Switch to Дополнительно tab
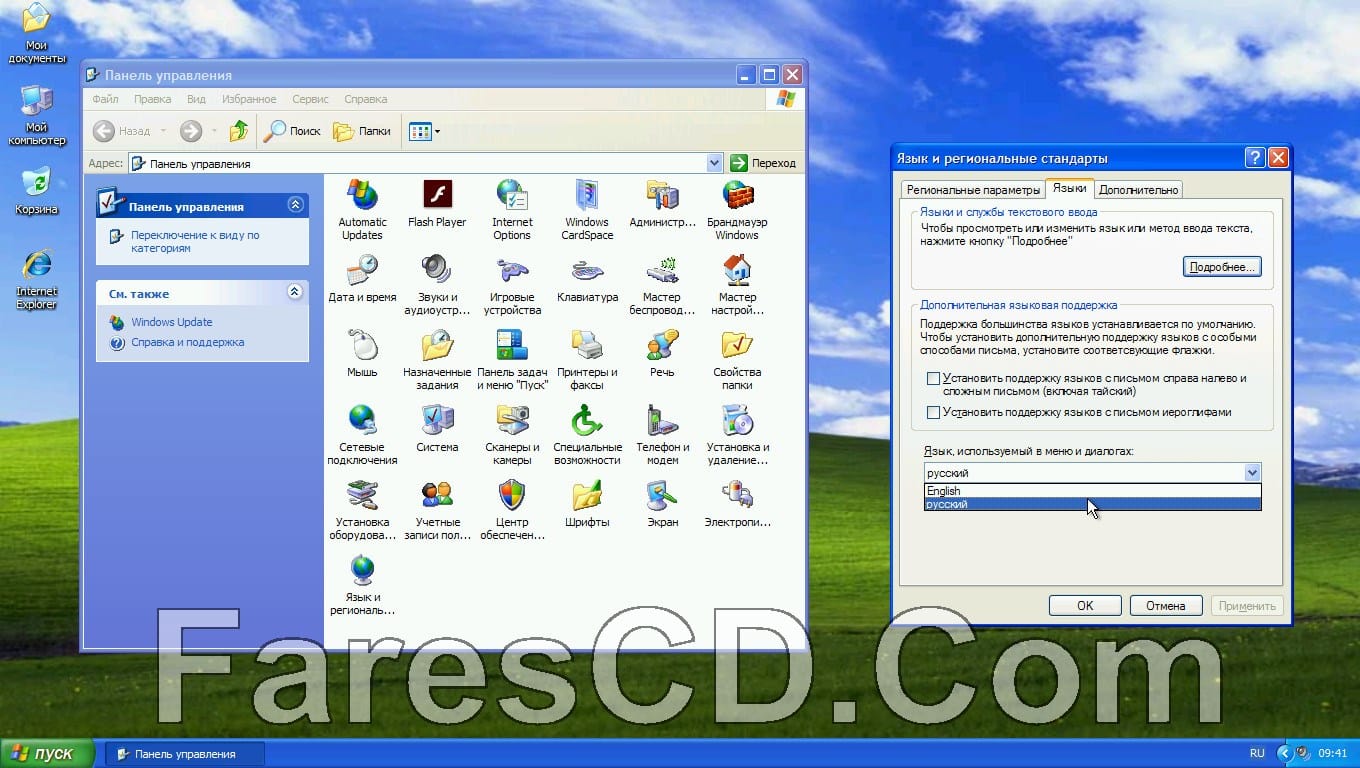Image resolution: width=1360 pixels, height=768 pixels. coord(1138,190)
